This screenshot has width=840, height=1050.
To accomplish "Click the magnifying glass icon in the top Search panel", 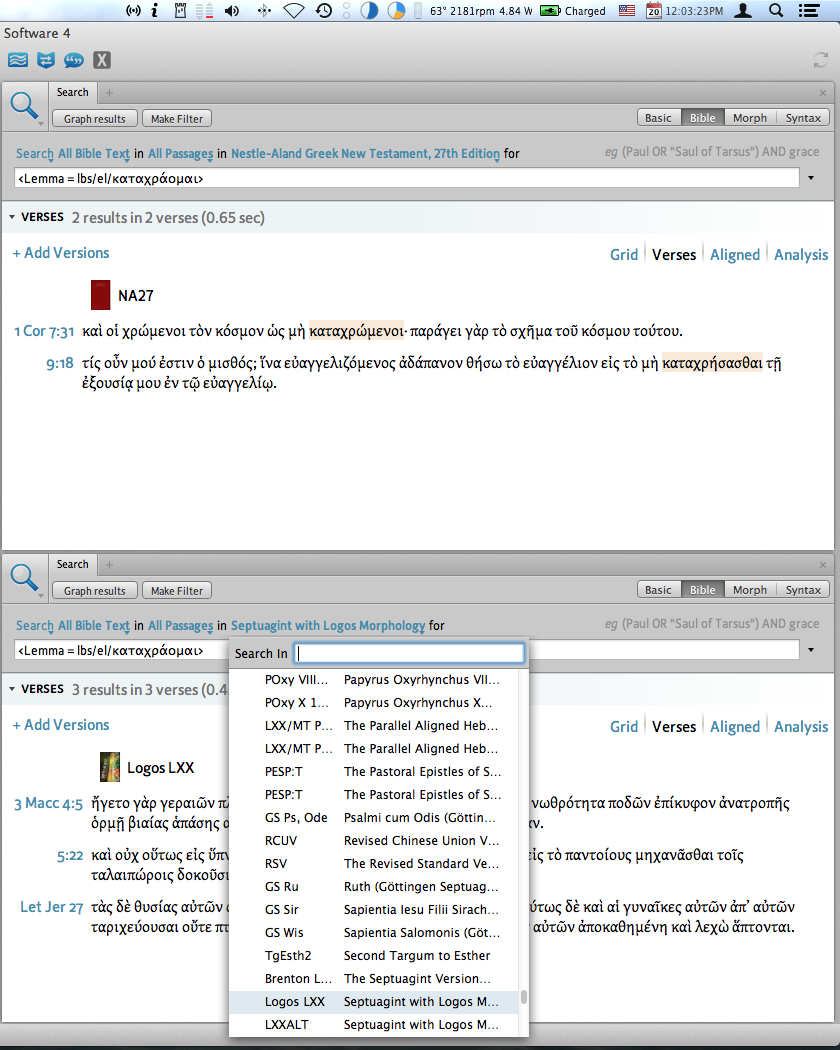I will coord(24,106).
